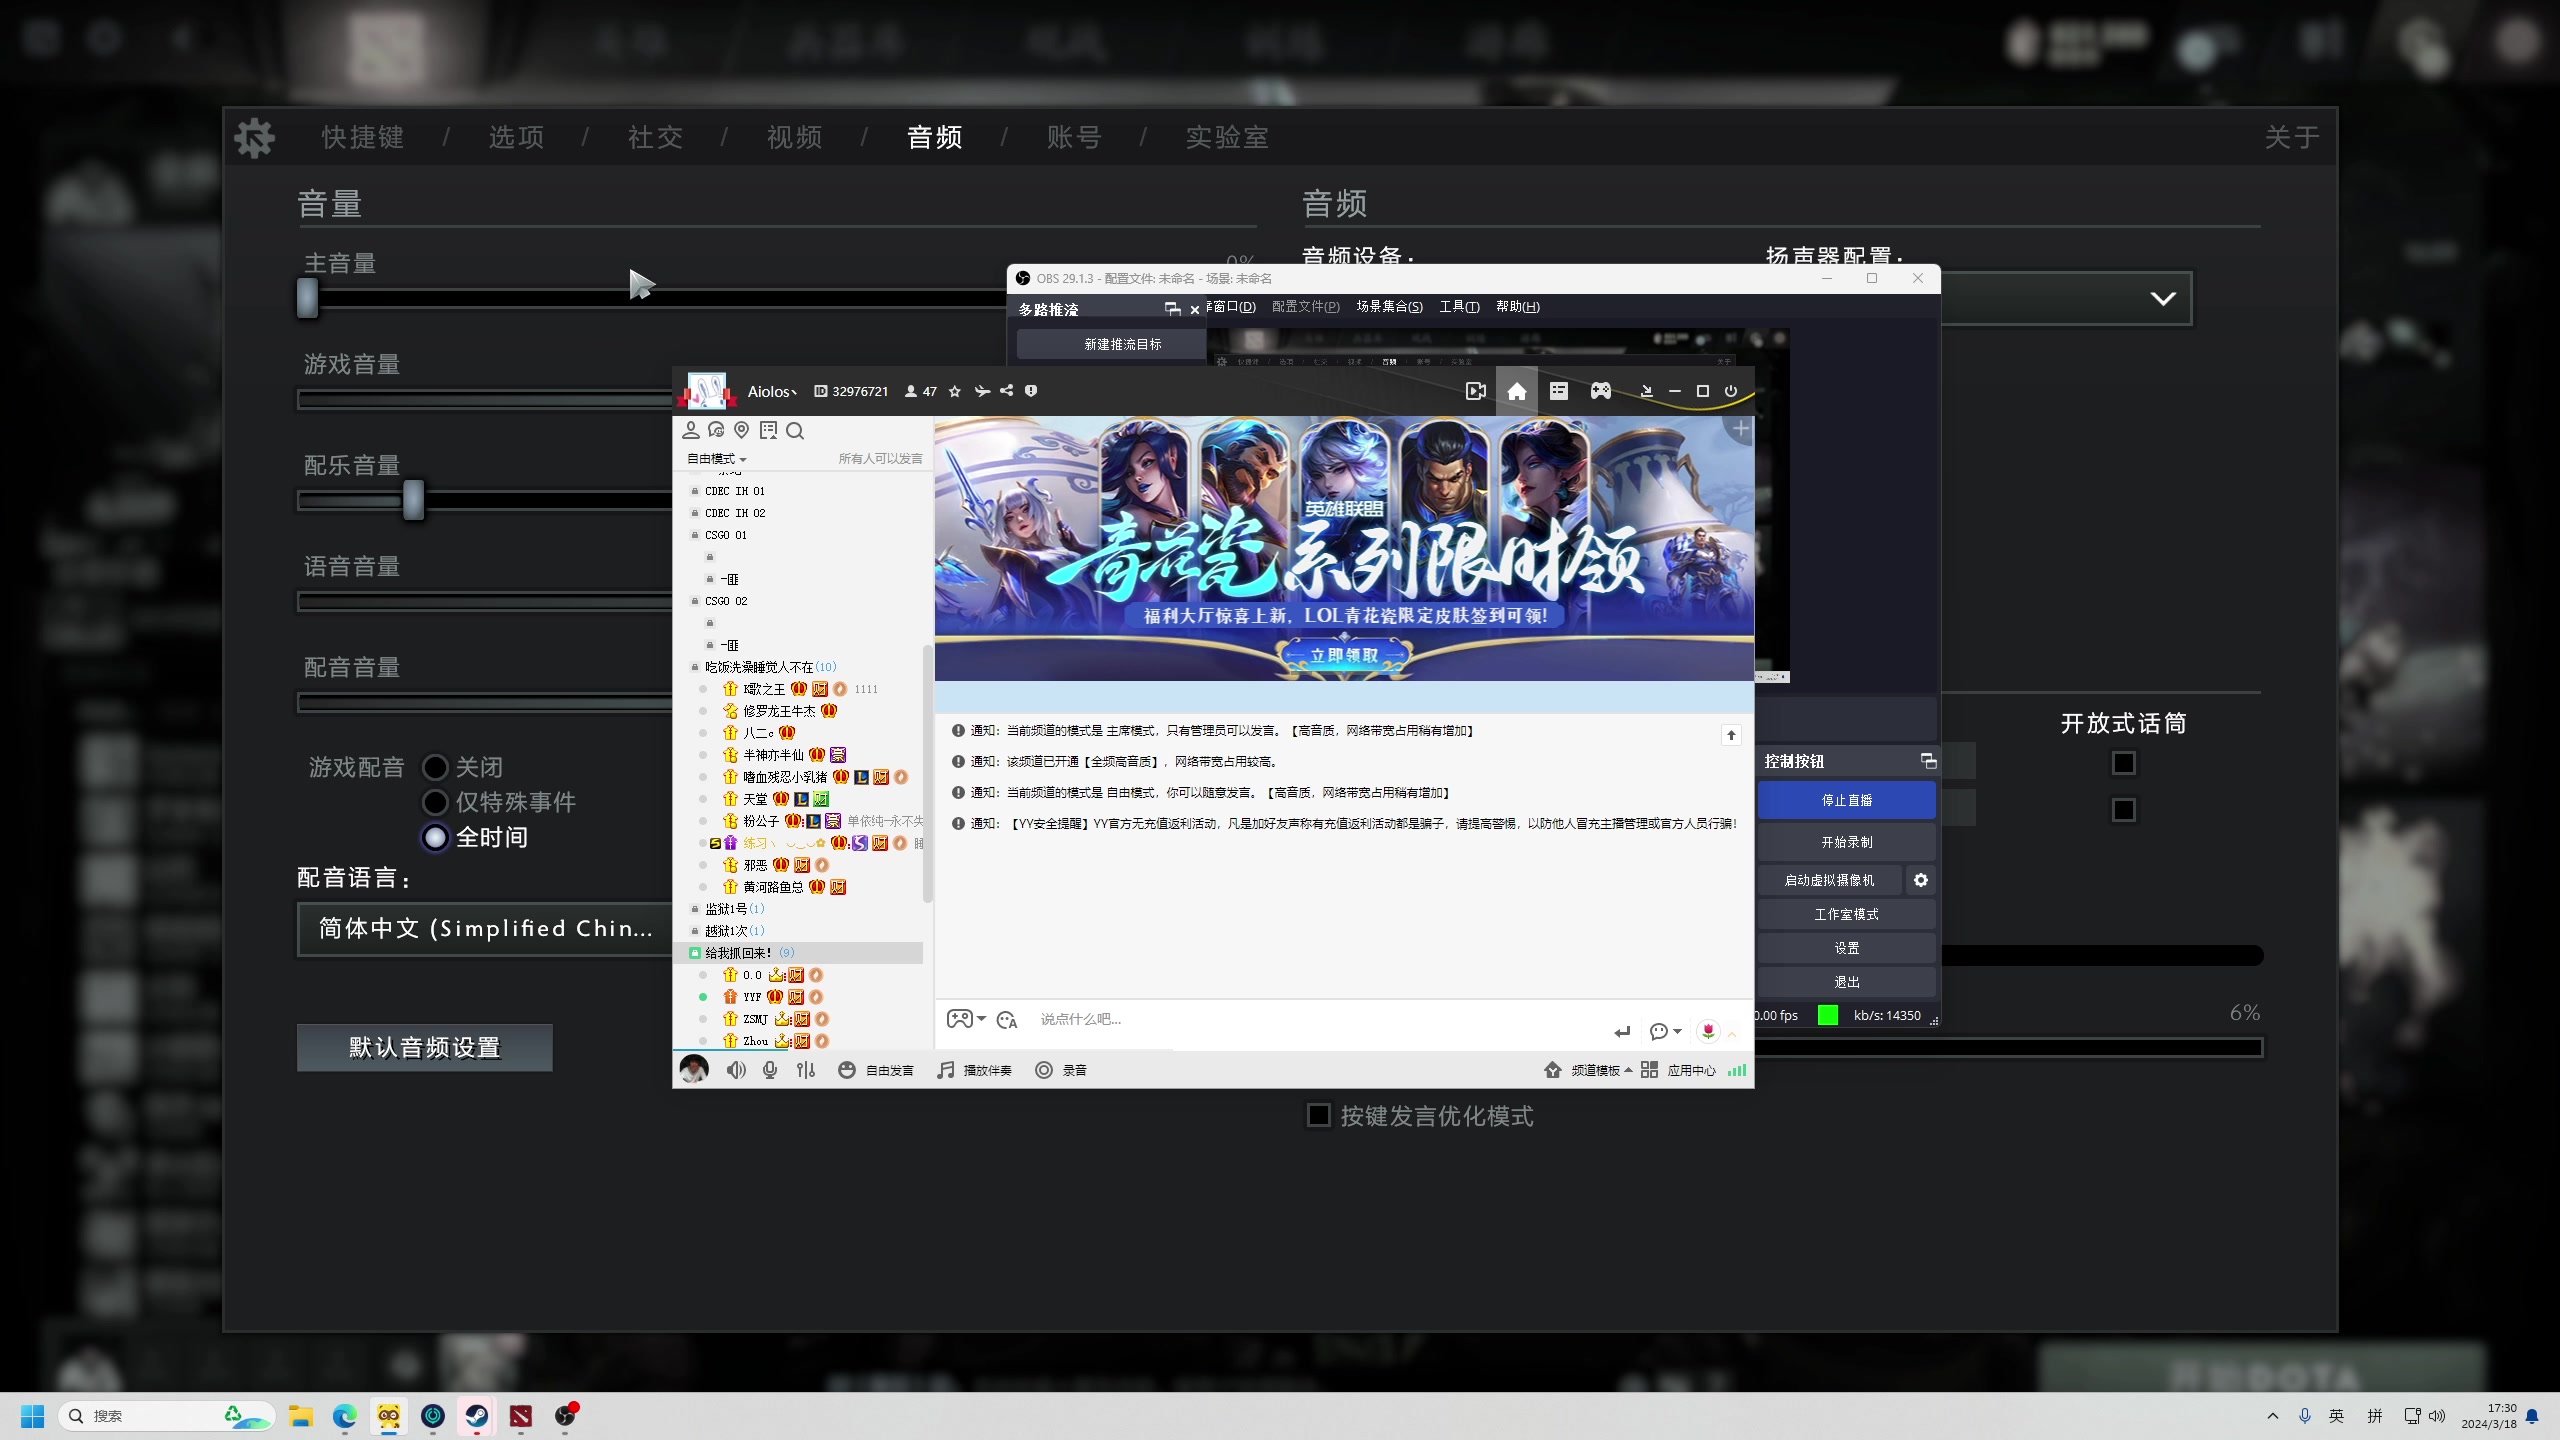2560x1440 pixels.
Task: Select 关闭 radio for 游戏配音
Action: (435, 767)
